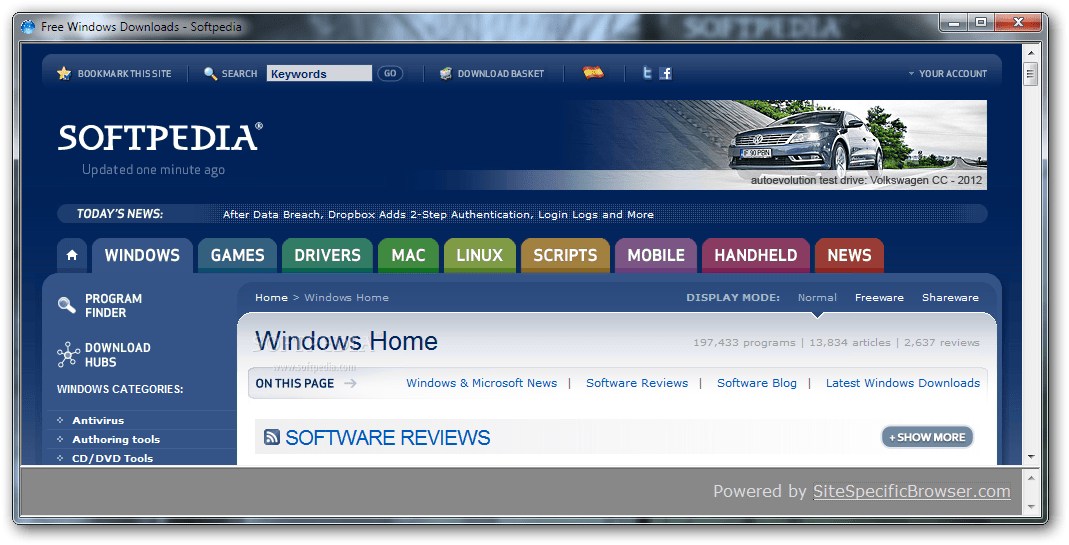Read the Dropbox 2-Step Authentication news headline
The width and height of the screenshot is (1069, 545).
tap(438, 214)
